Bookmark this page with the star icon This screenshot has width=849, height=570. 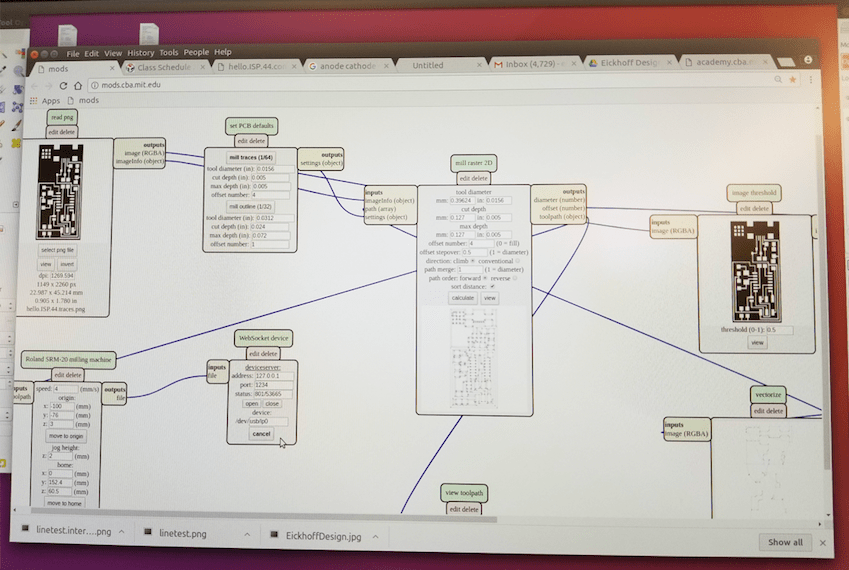pos(793,80)
